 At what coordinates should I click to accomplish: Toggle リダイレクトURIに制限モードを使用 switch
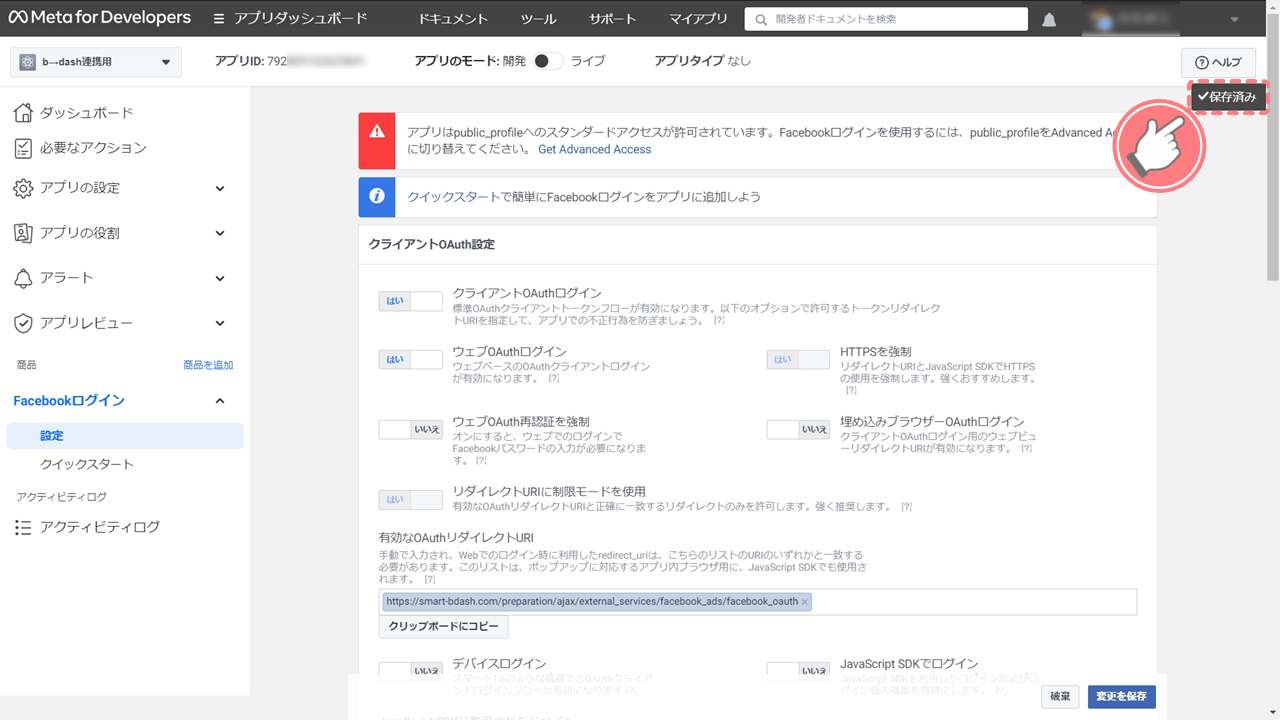(410, 500)
